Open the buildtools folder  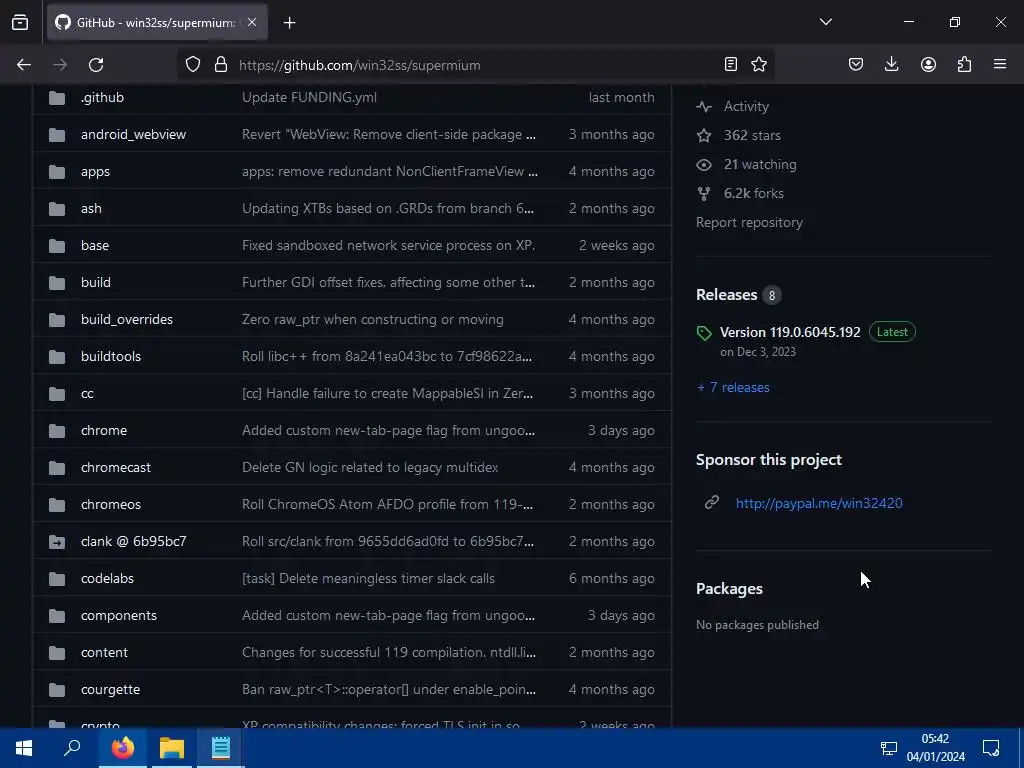coord(110,357)
